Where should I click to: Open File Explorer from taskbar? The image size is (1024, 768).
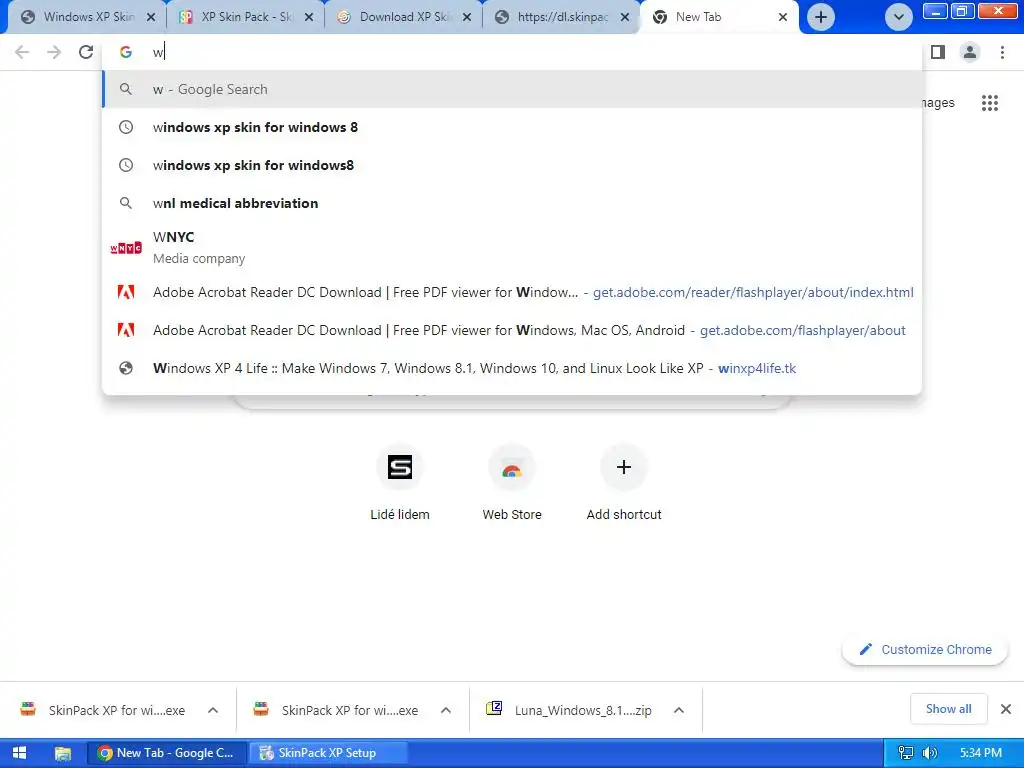(x=63, y=753)
